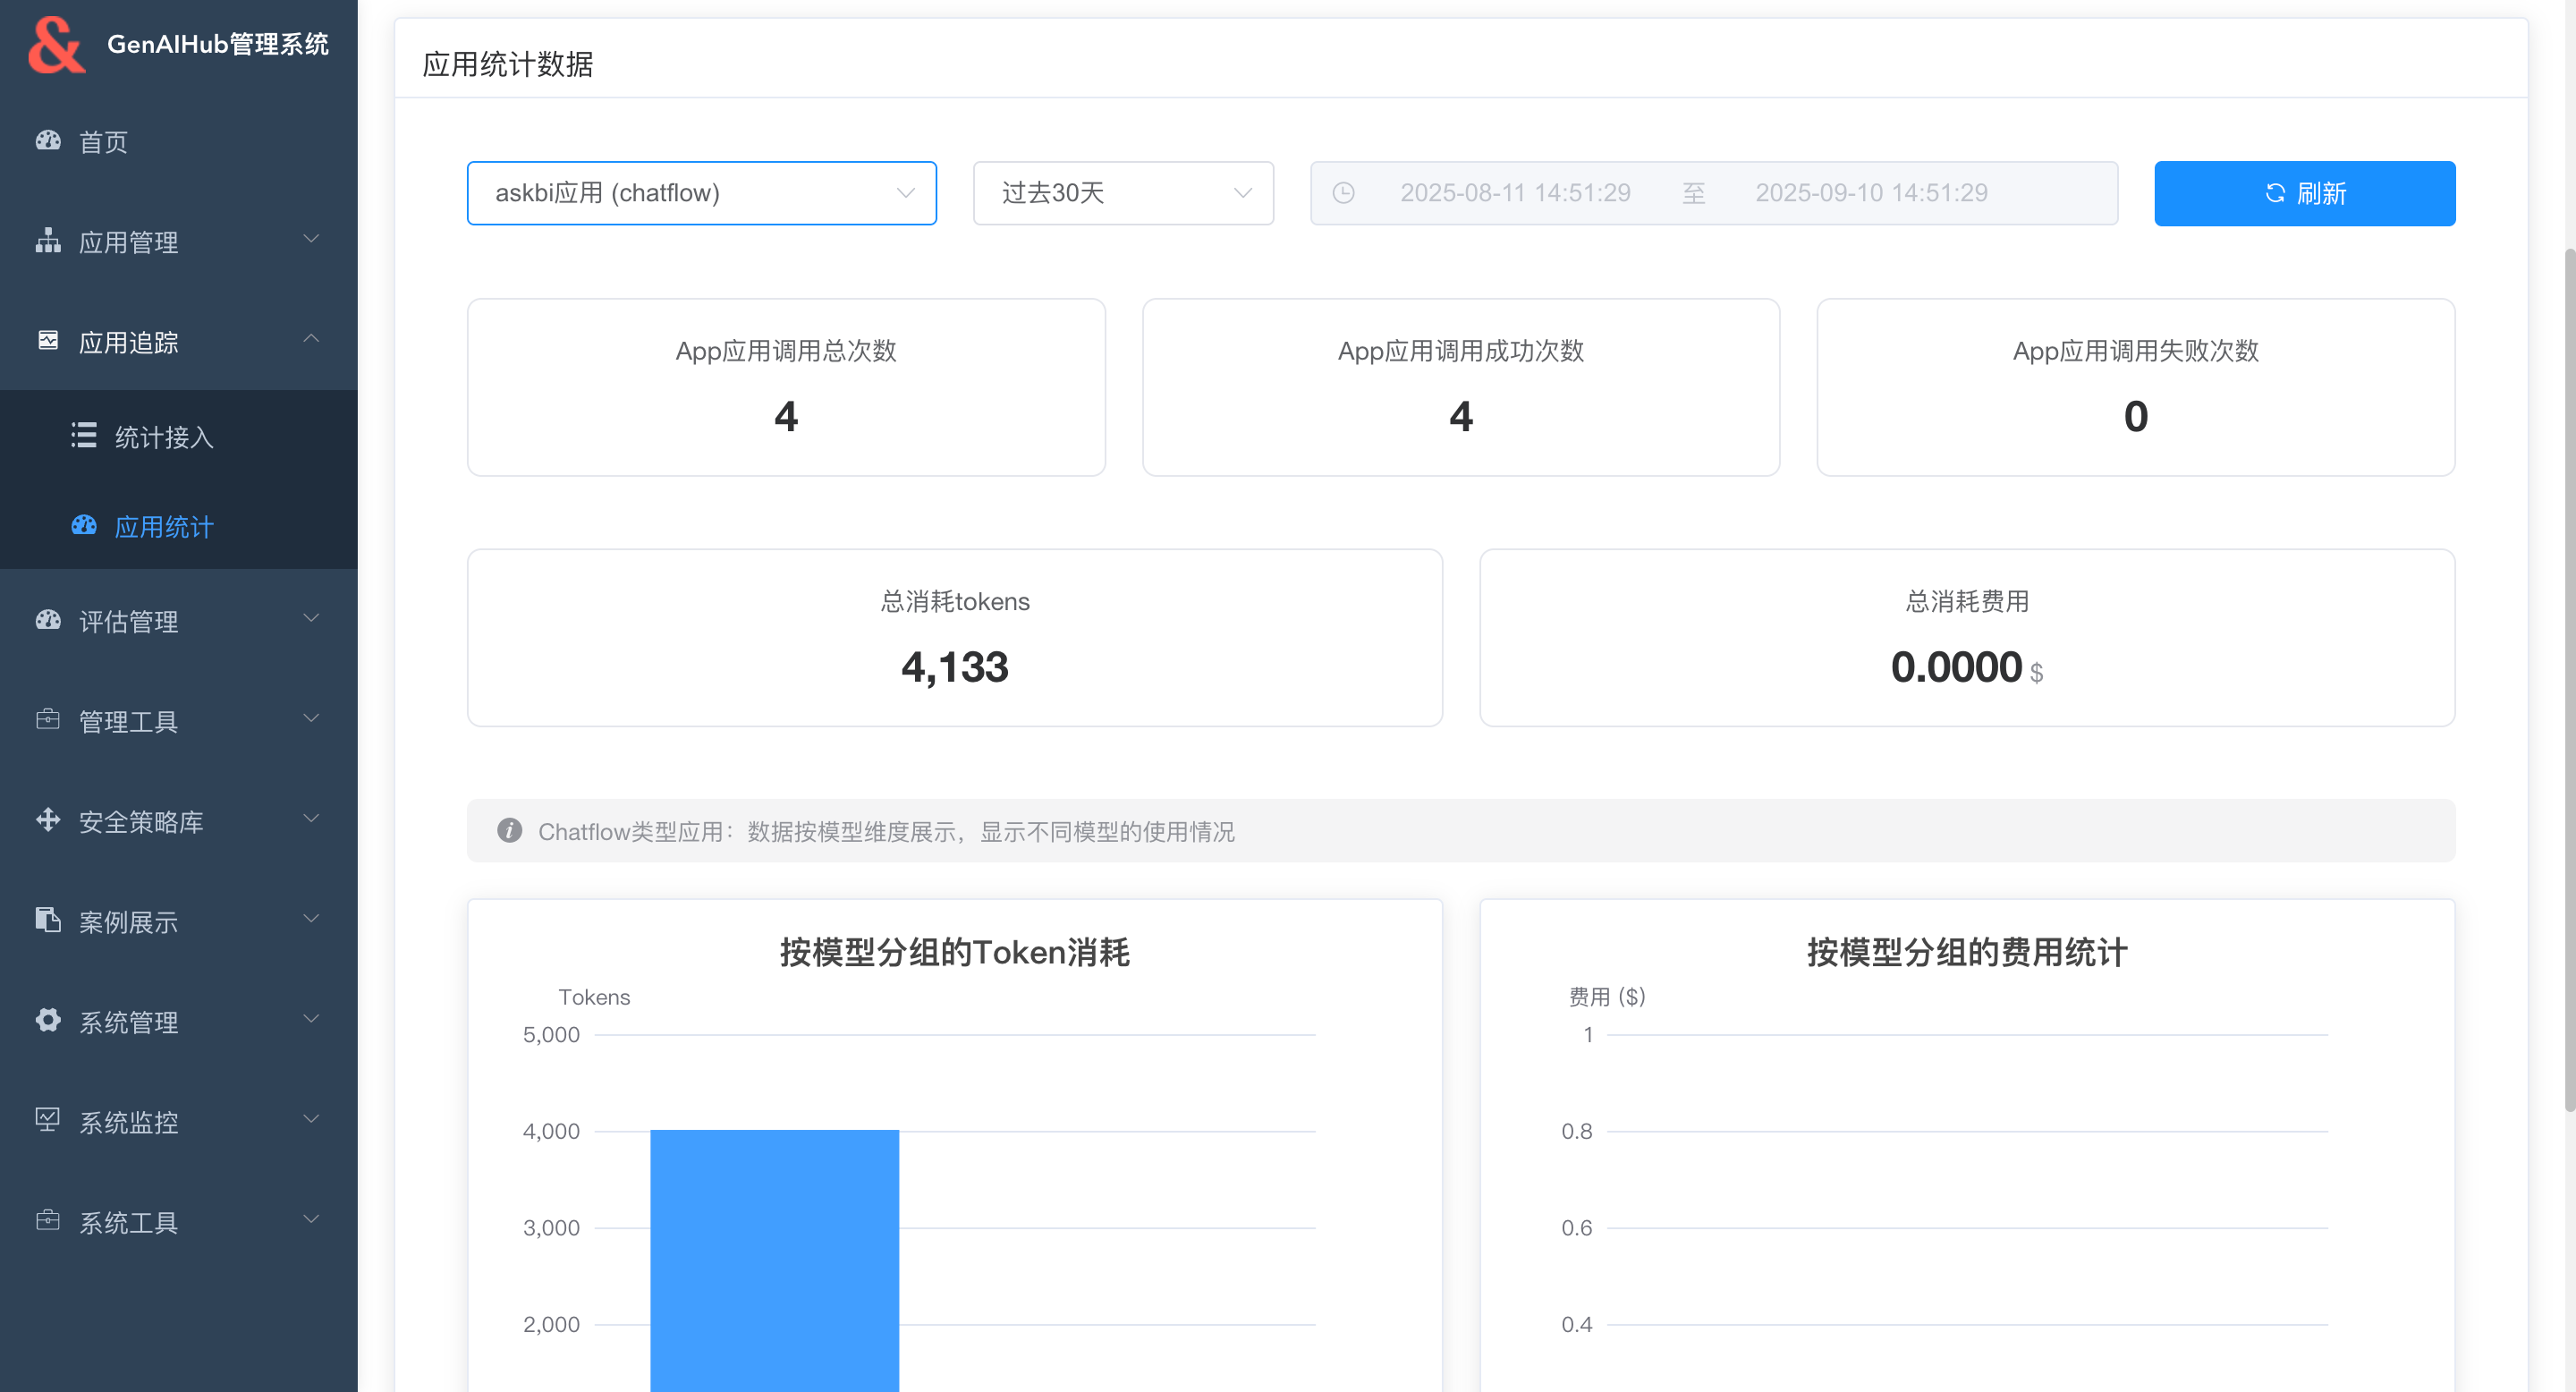2576x1392 pixels.
Task: Open the 过去30天 time range dropdown
Action: pos(1123,193)
